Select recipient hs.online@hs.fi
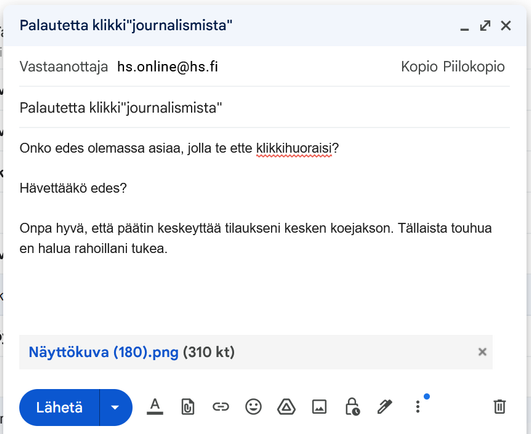The height and width of the screenshot is (434, 531). [x=167, y=66]
